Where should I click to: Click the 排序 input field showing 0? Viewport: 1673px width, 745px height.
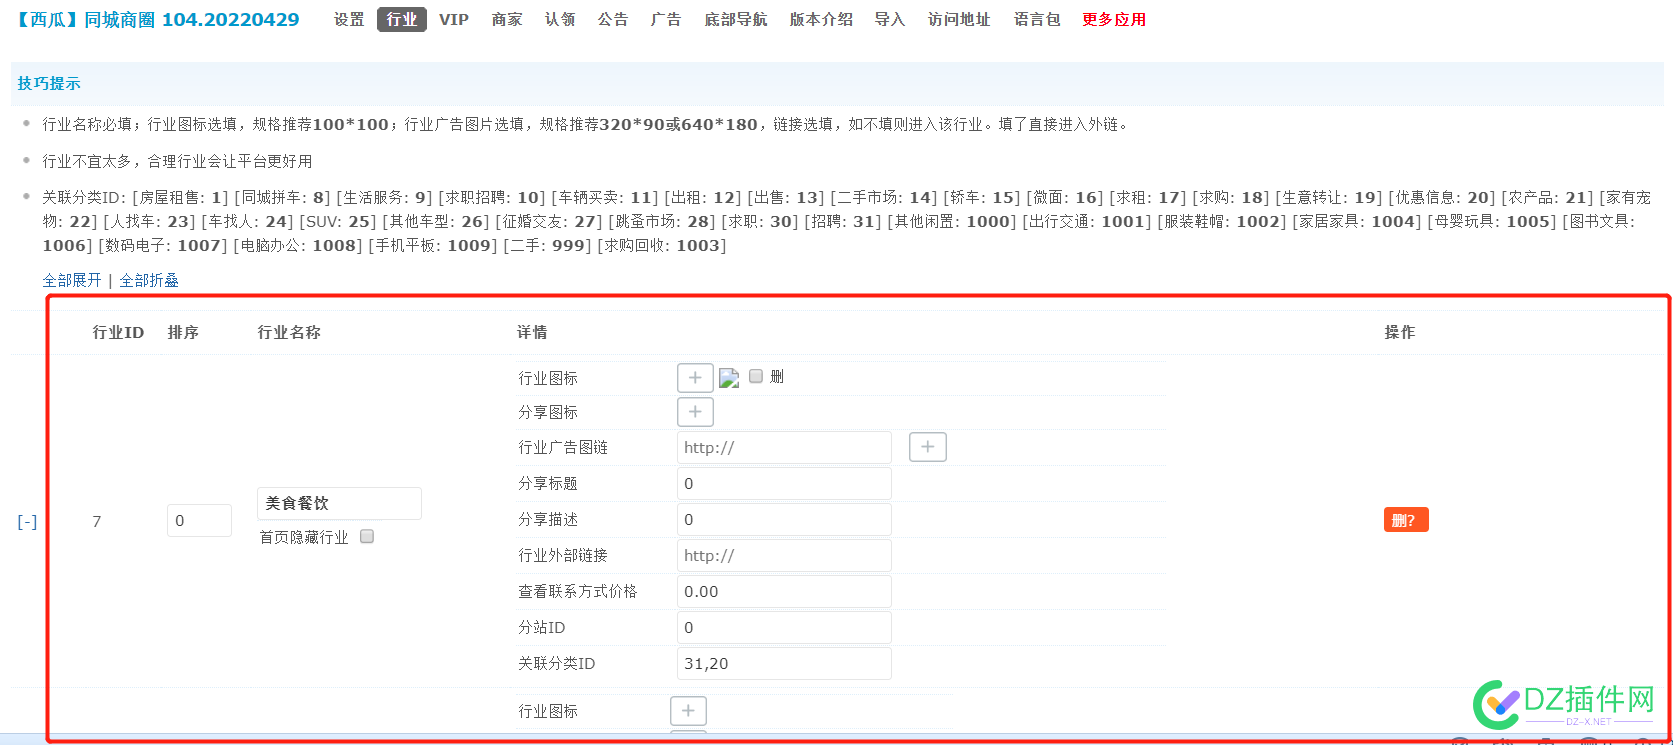point(199,520)
